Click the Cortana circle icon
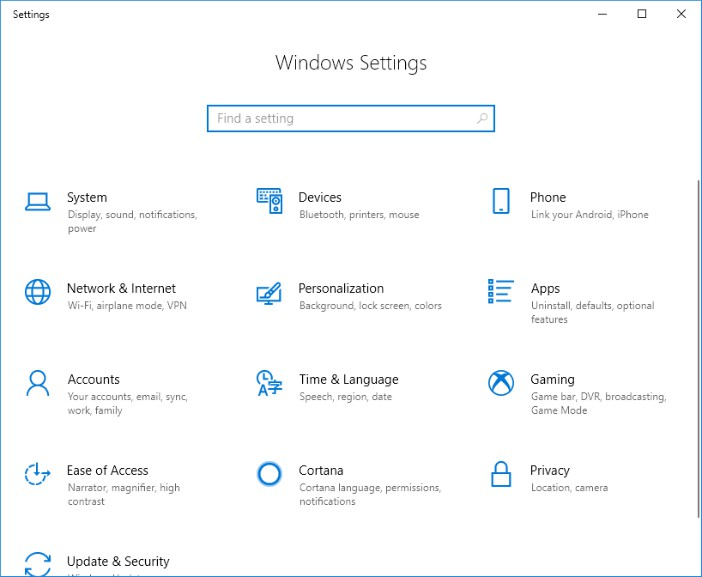 269,474
